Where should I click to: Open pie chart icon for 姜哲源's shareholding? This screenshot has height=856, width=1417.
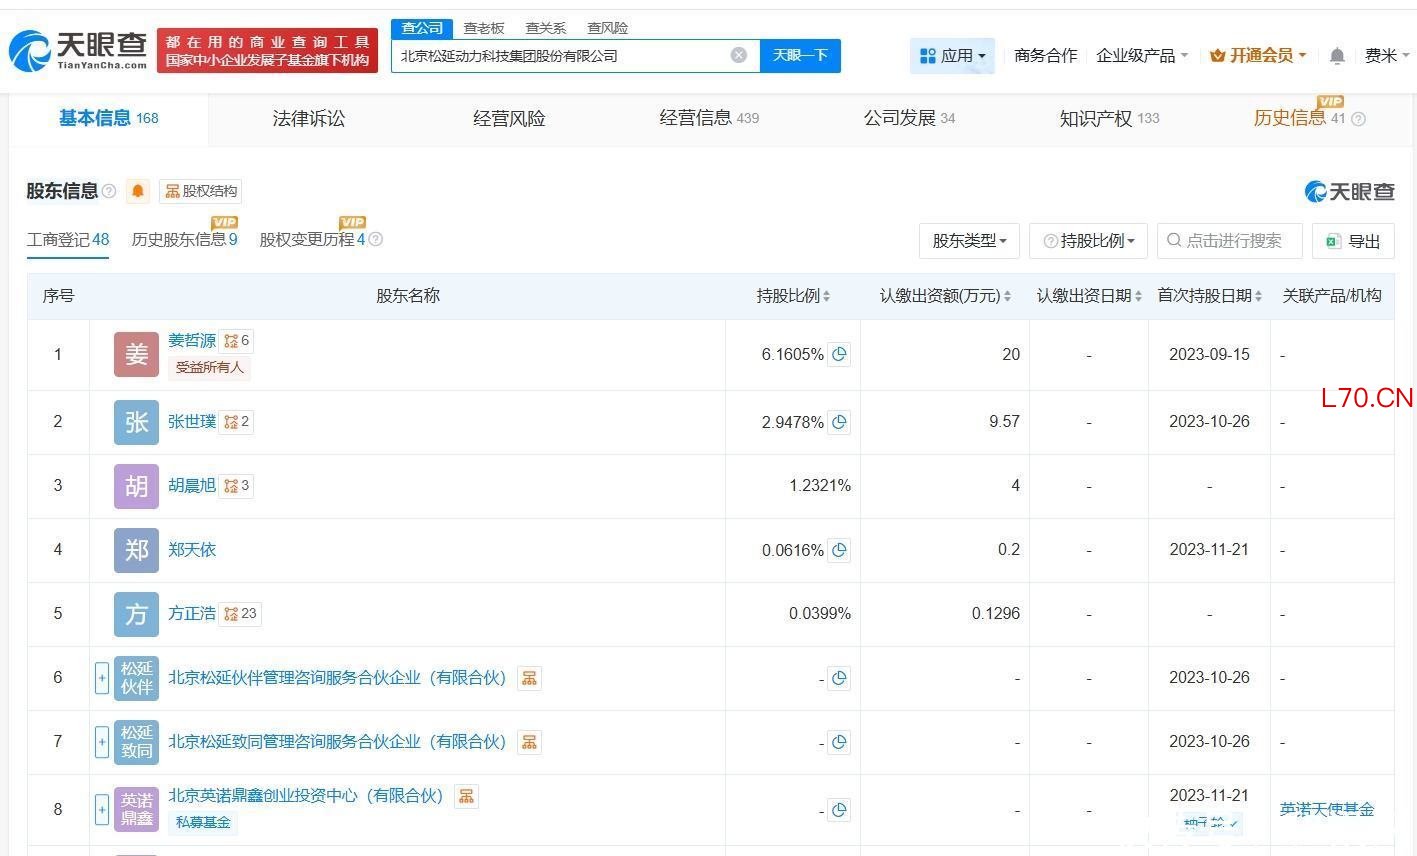(840, 354)
